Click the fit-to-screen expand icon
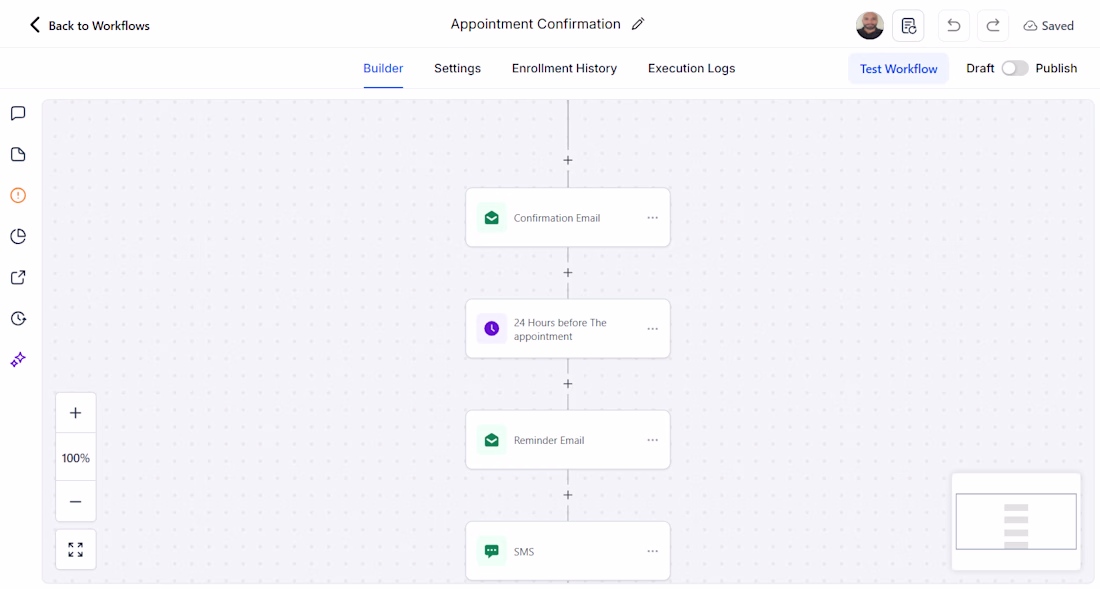This screenshot has width=1100, height=589. coord(76,549)
